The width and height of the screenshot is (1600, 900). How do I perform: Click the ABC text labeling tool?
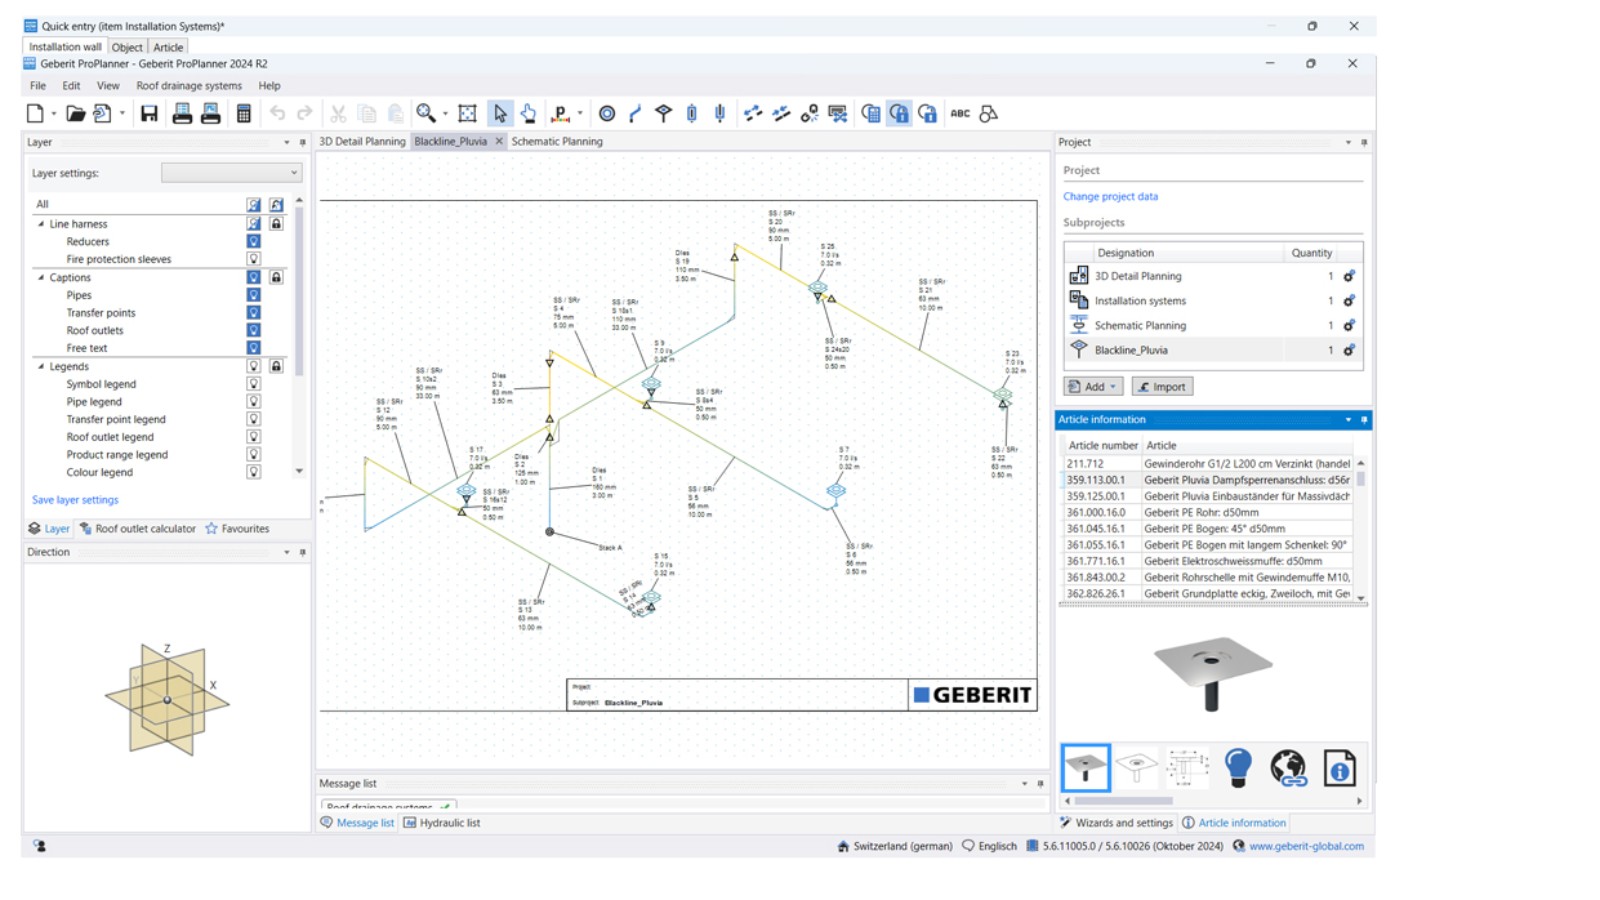(x=959, y=113)
